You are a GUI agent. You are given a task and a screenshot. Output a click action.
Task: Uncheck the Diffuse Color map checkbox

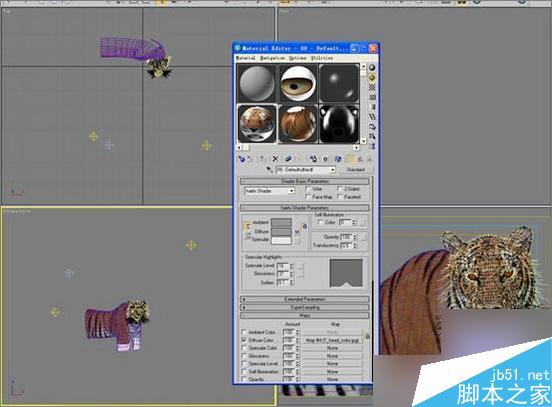[x=244, y=340]
